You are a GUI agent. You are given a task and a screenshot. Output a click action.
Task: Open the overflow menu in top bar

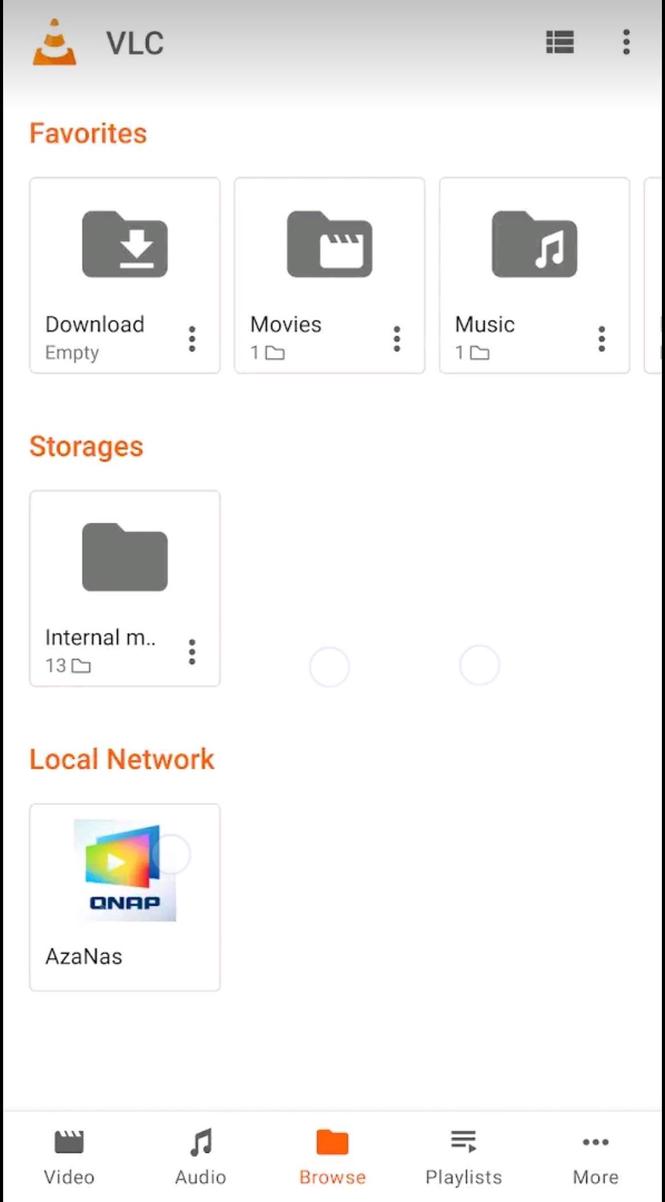tap(626, 42)
